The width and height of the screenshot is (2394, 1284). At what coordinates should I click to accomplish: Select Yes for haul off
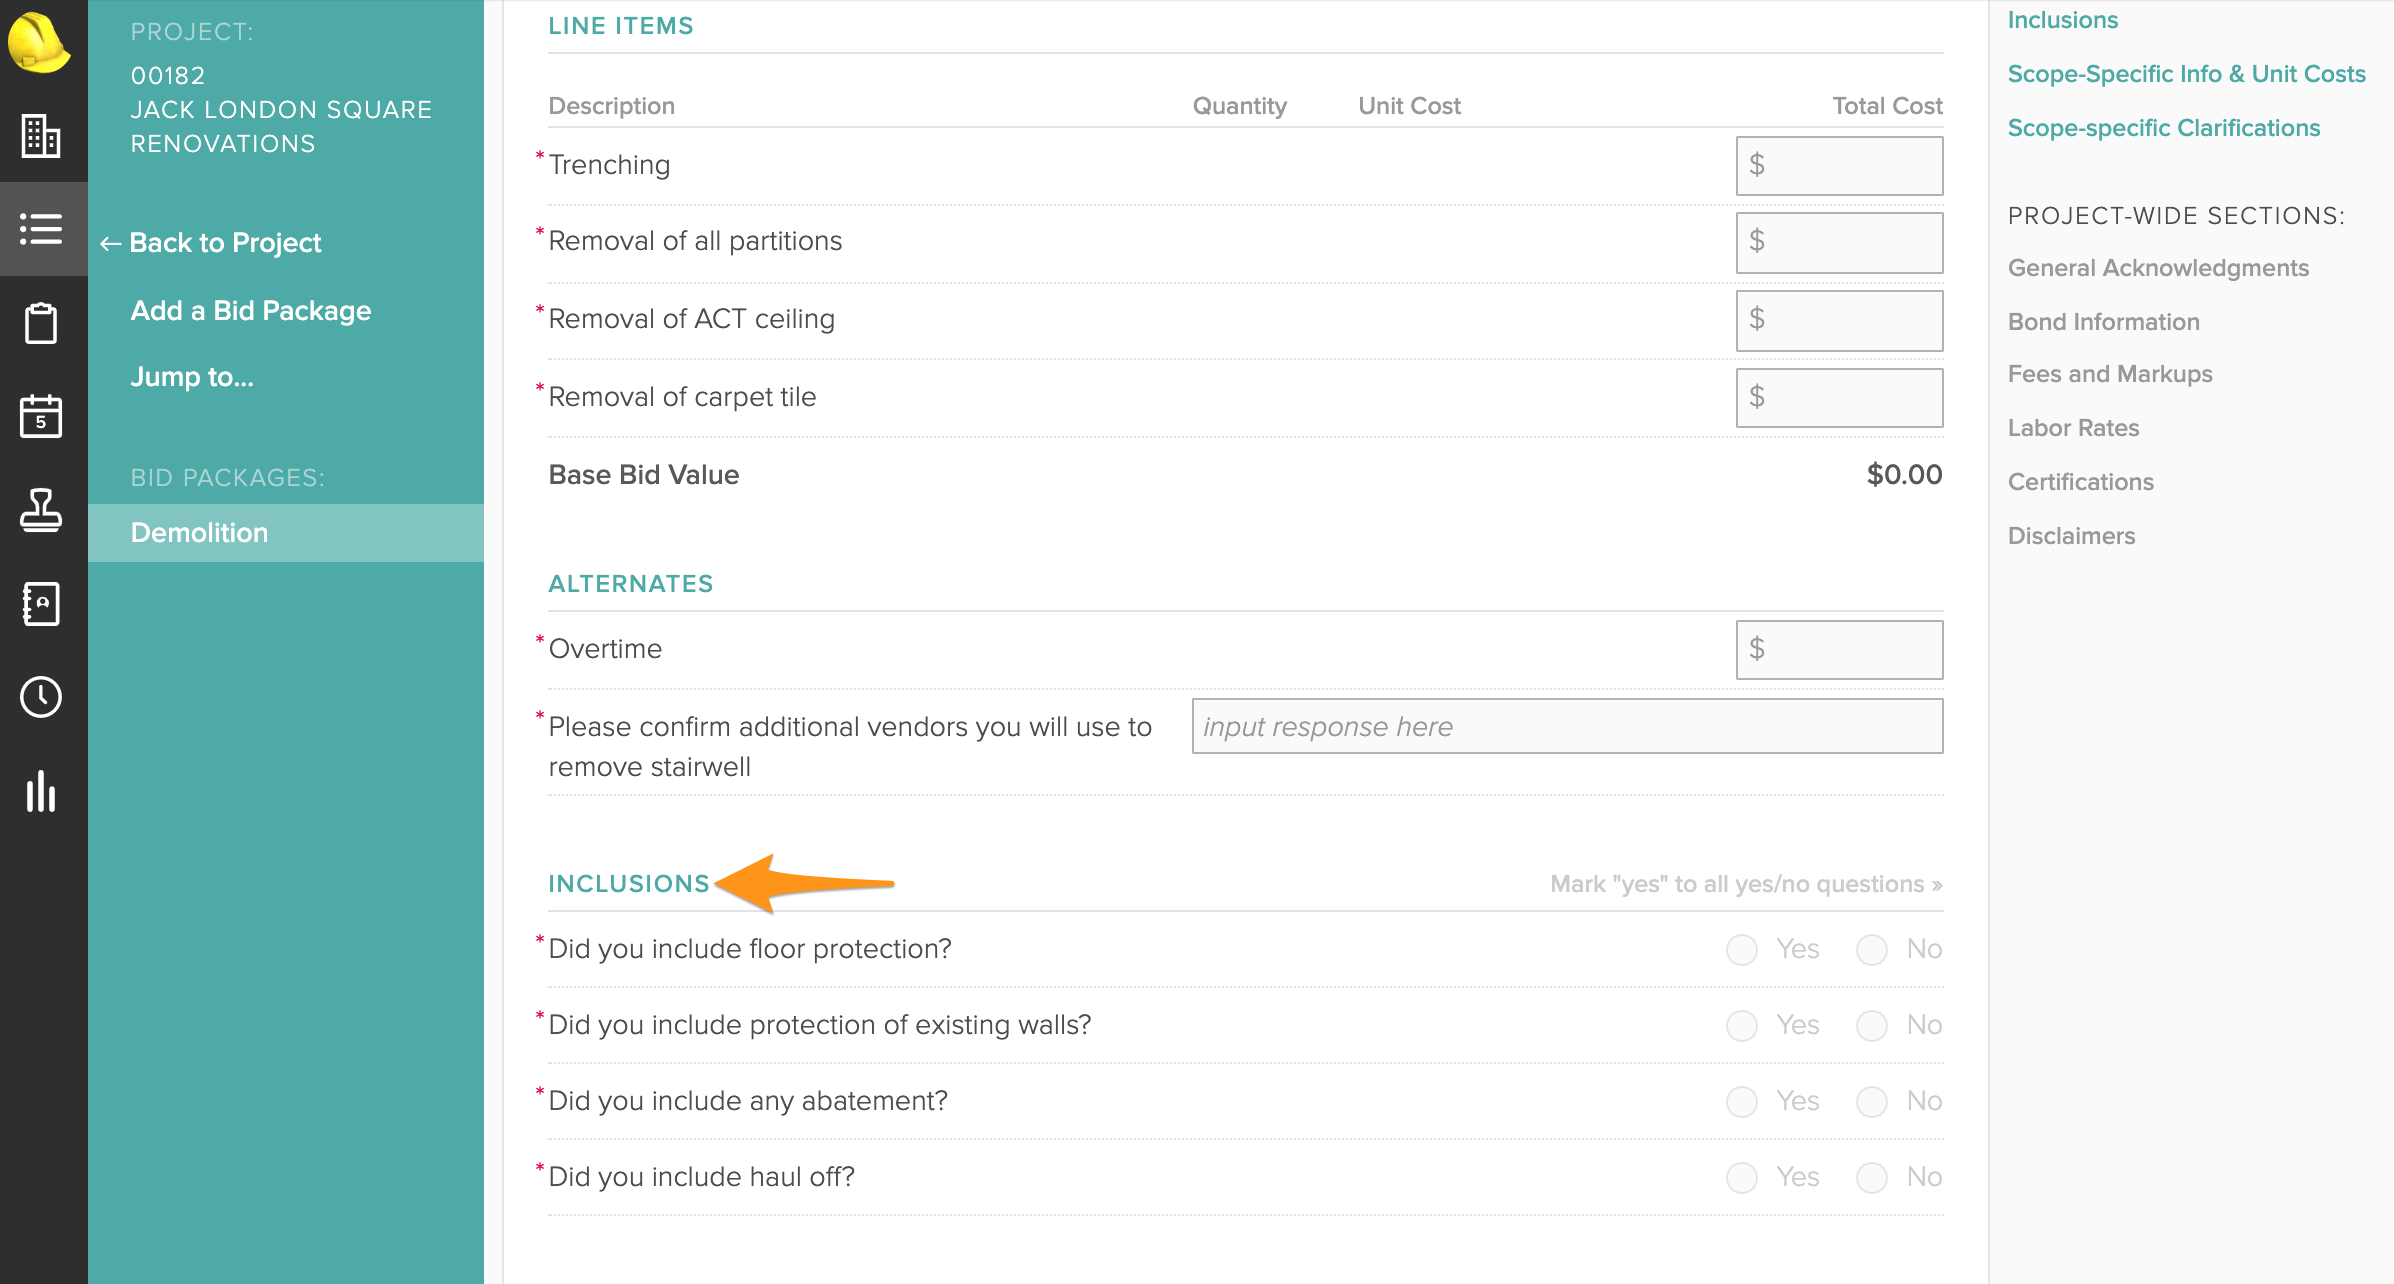(1742, 1177)
